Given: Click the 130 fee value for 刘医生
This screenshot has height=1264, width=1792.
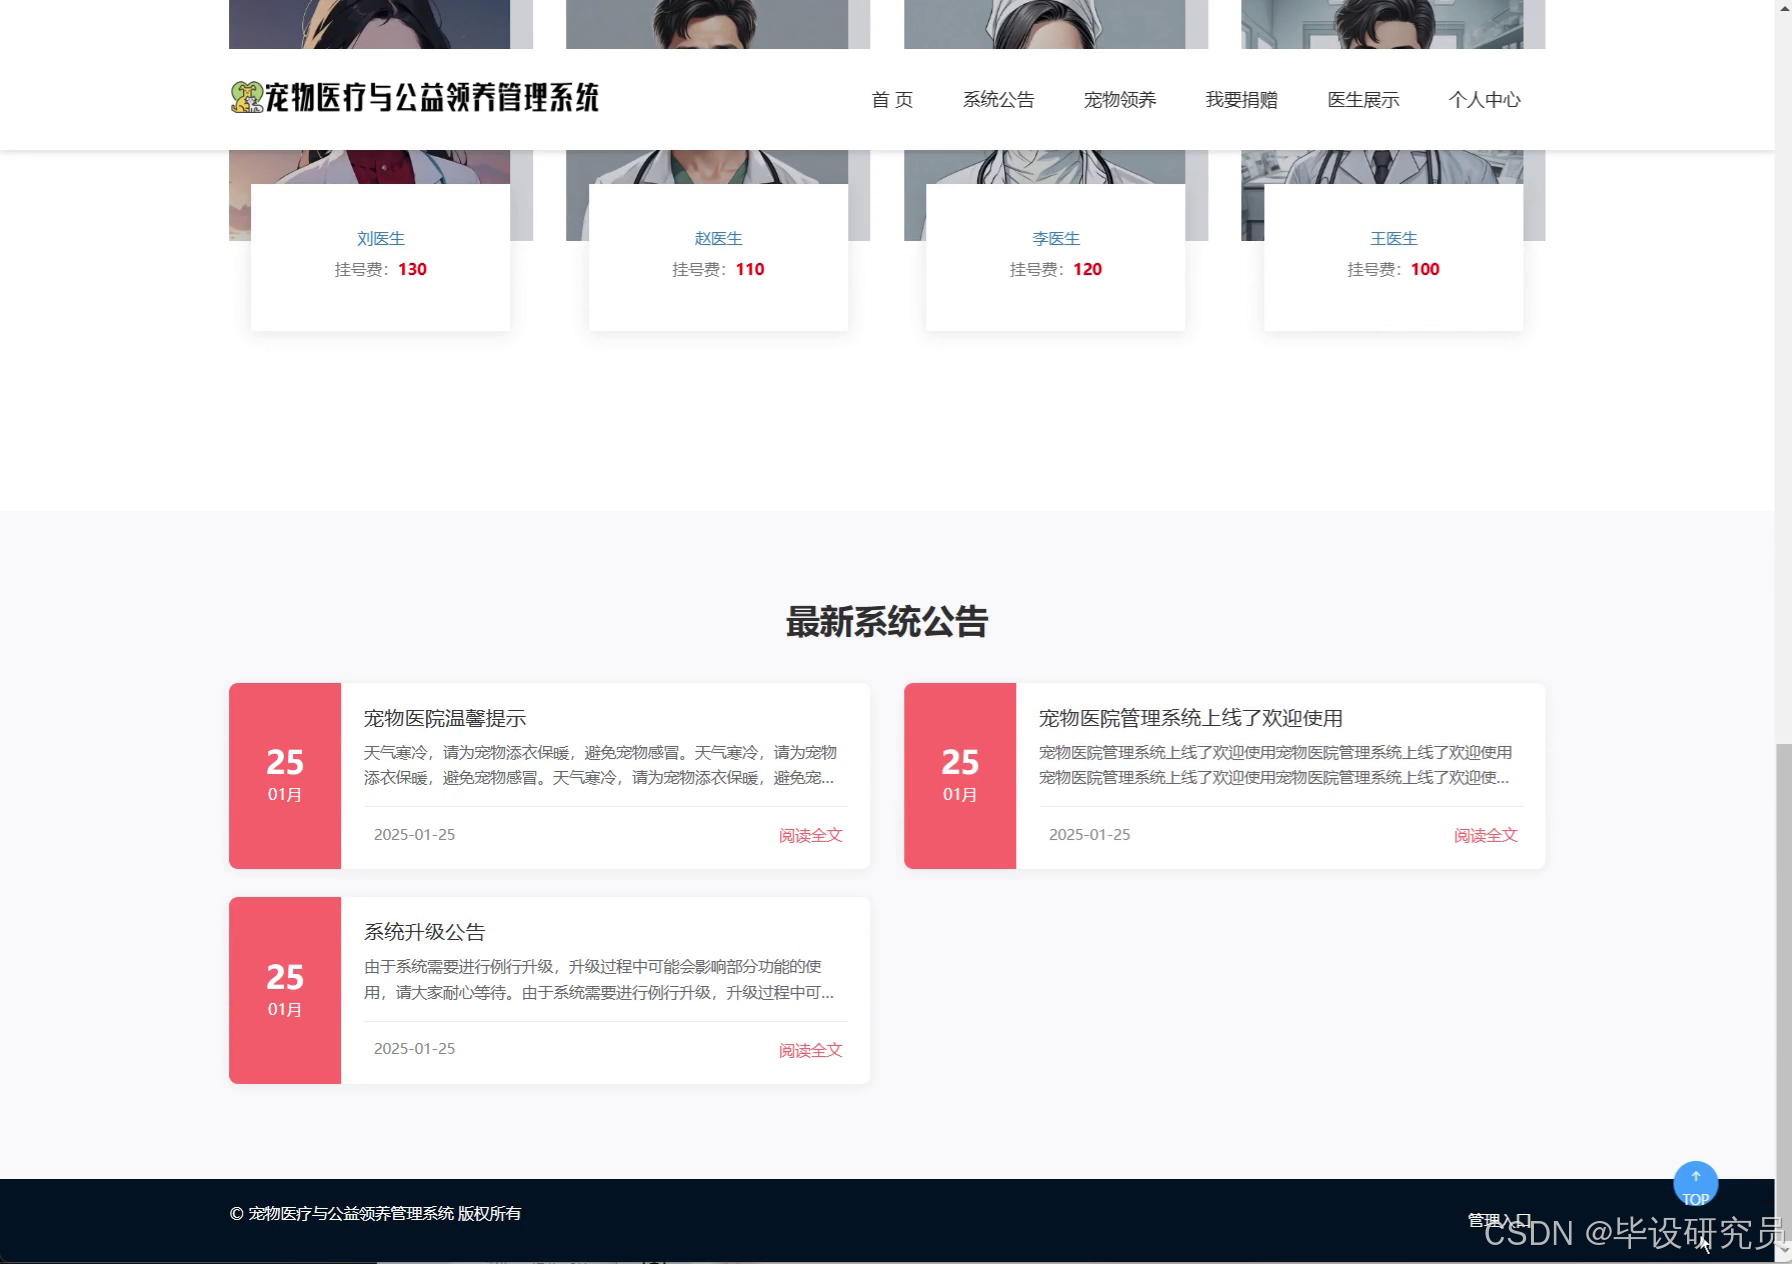Looking at the screenshot, I should coord(412,269).
